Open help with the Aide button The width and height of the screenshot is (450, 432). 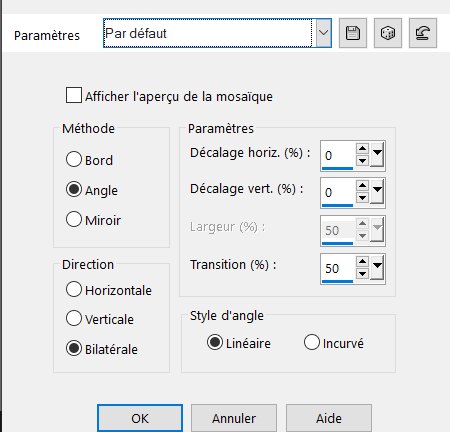[x=329, y=418]
